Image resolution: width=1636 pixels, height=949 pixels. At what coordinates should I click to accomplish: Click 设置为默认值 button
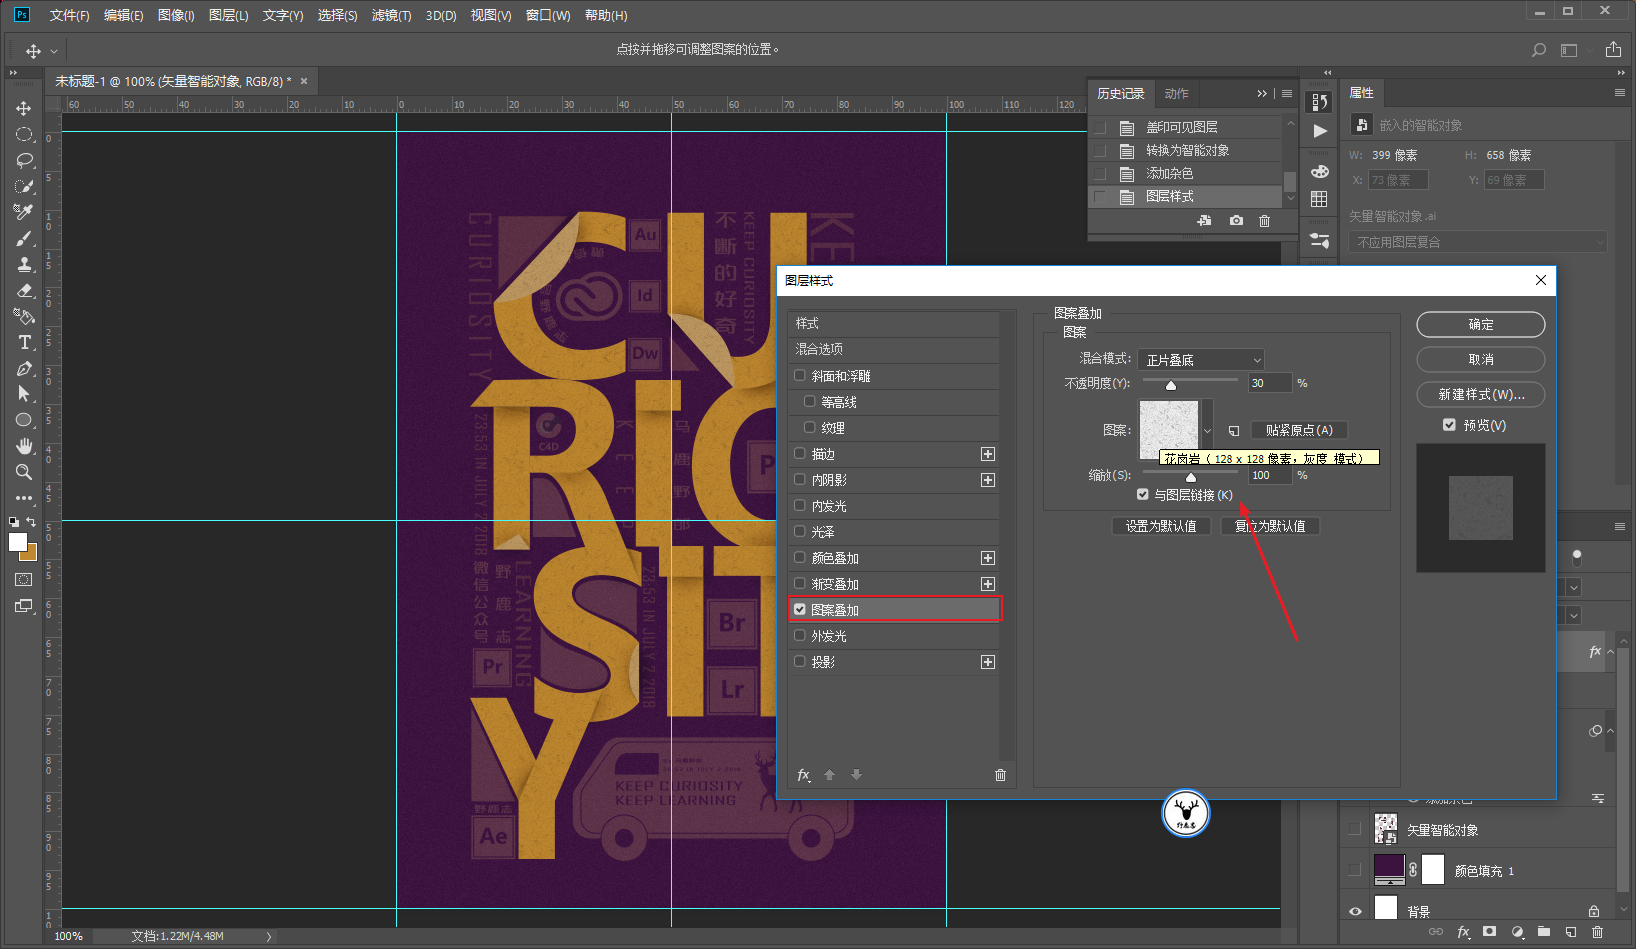coord(1161,526)
